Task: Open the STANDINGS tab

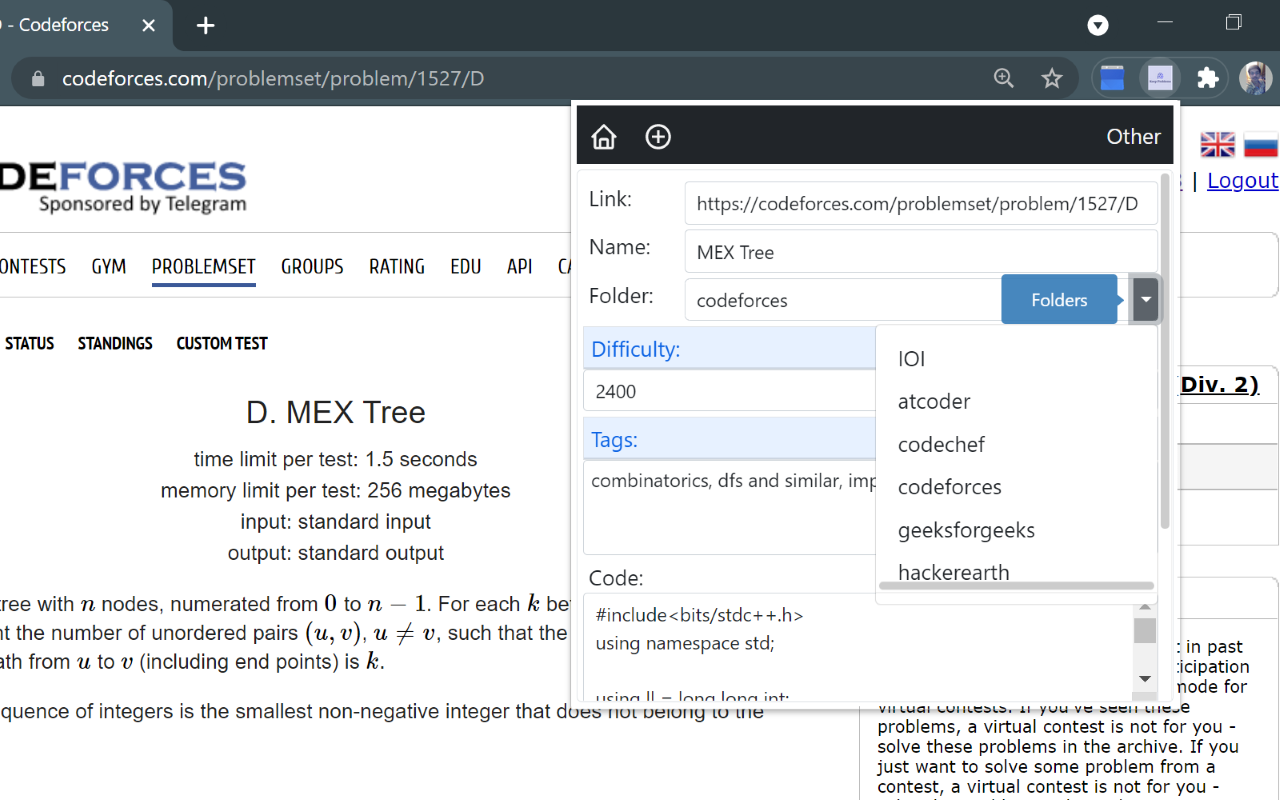Action: (115, 343)
